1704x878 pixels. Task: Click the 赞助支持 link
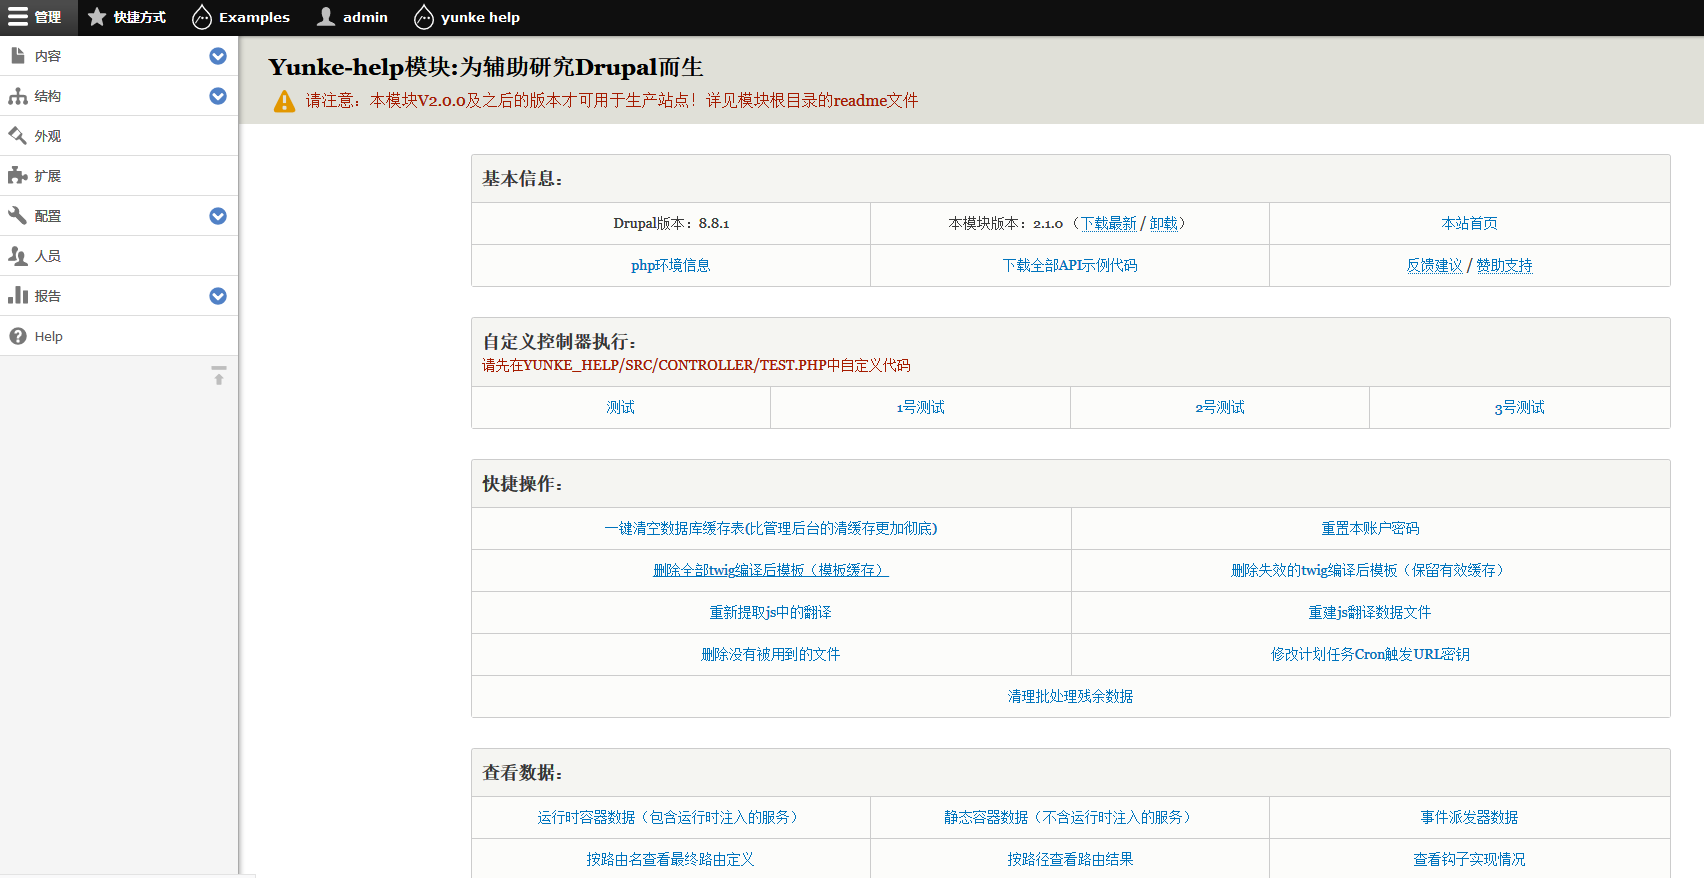tap(1504, 265)
